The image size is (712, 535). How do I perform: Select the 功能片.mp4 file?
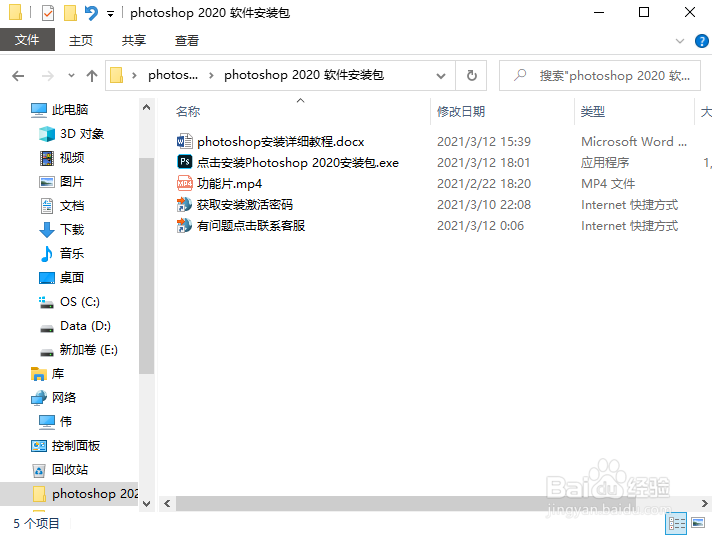pos(229,183)
